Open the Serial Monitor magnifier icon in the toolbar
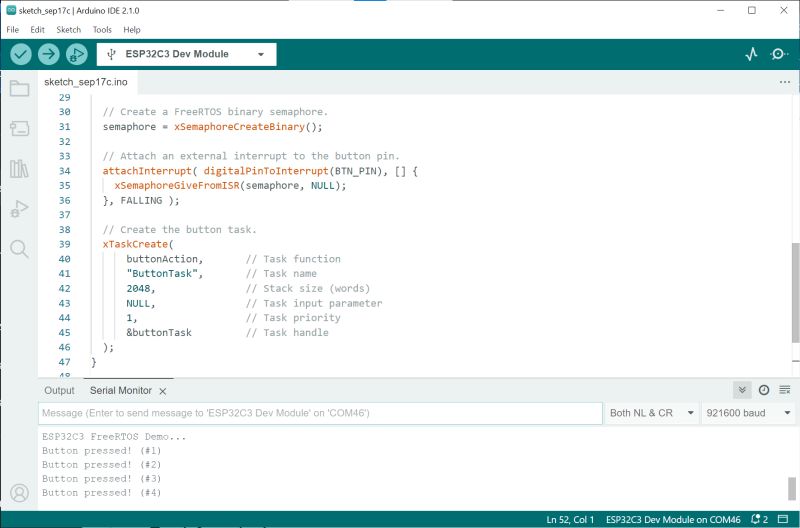Screen dimensions: 800x528 pos(779,54)
